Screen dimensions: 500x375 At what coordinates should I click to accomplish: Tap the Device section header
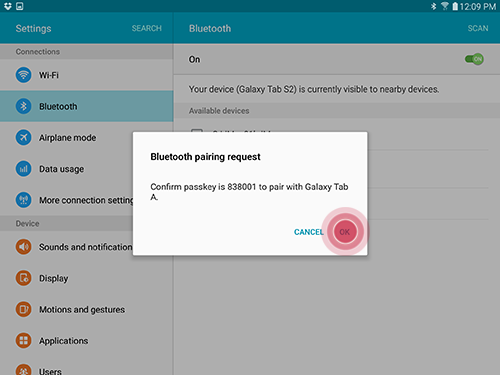(27, 224)
